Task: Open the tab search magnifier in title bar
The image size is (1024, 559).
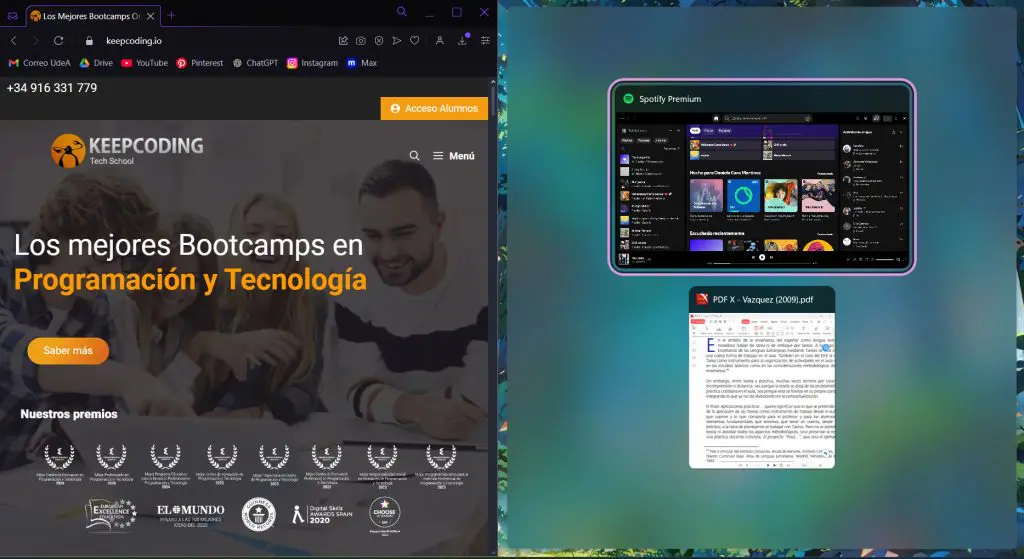Action: [x=402, y=12]
